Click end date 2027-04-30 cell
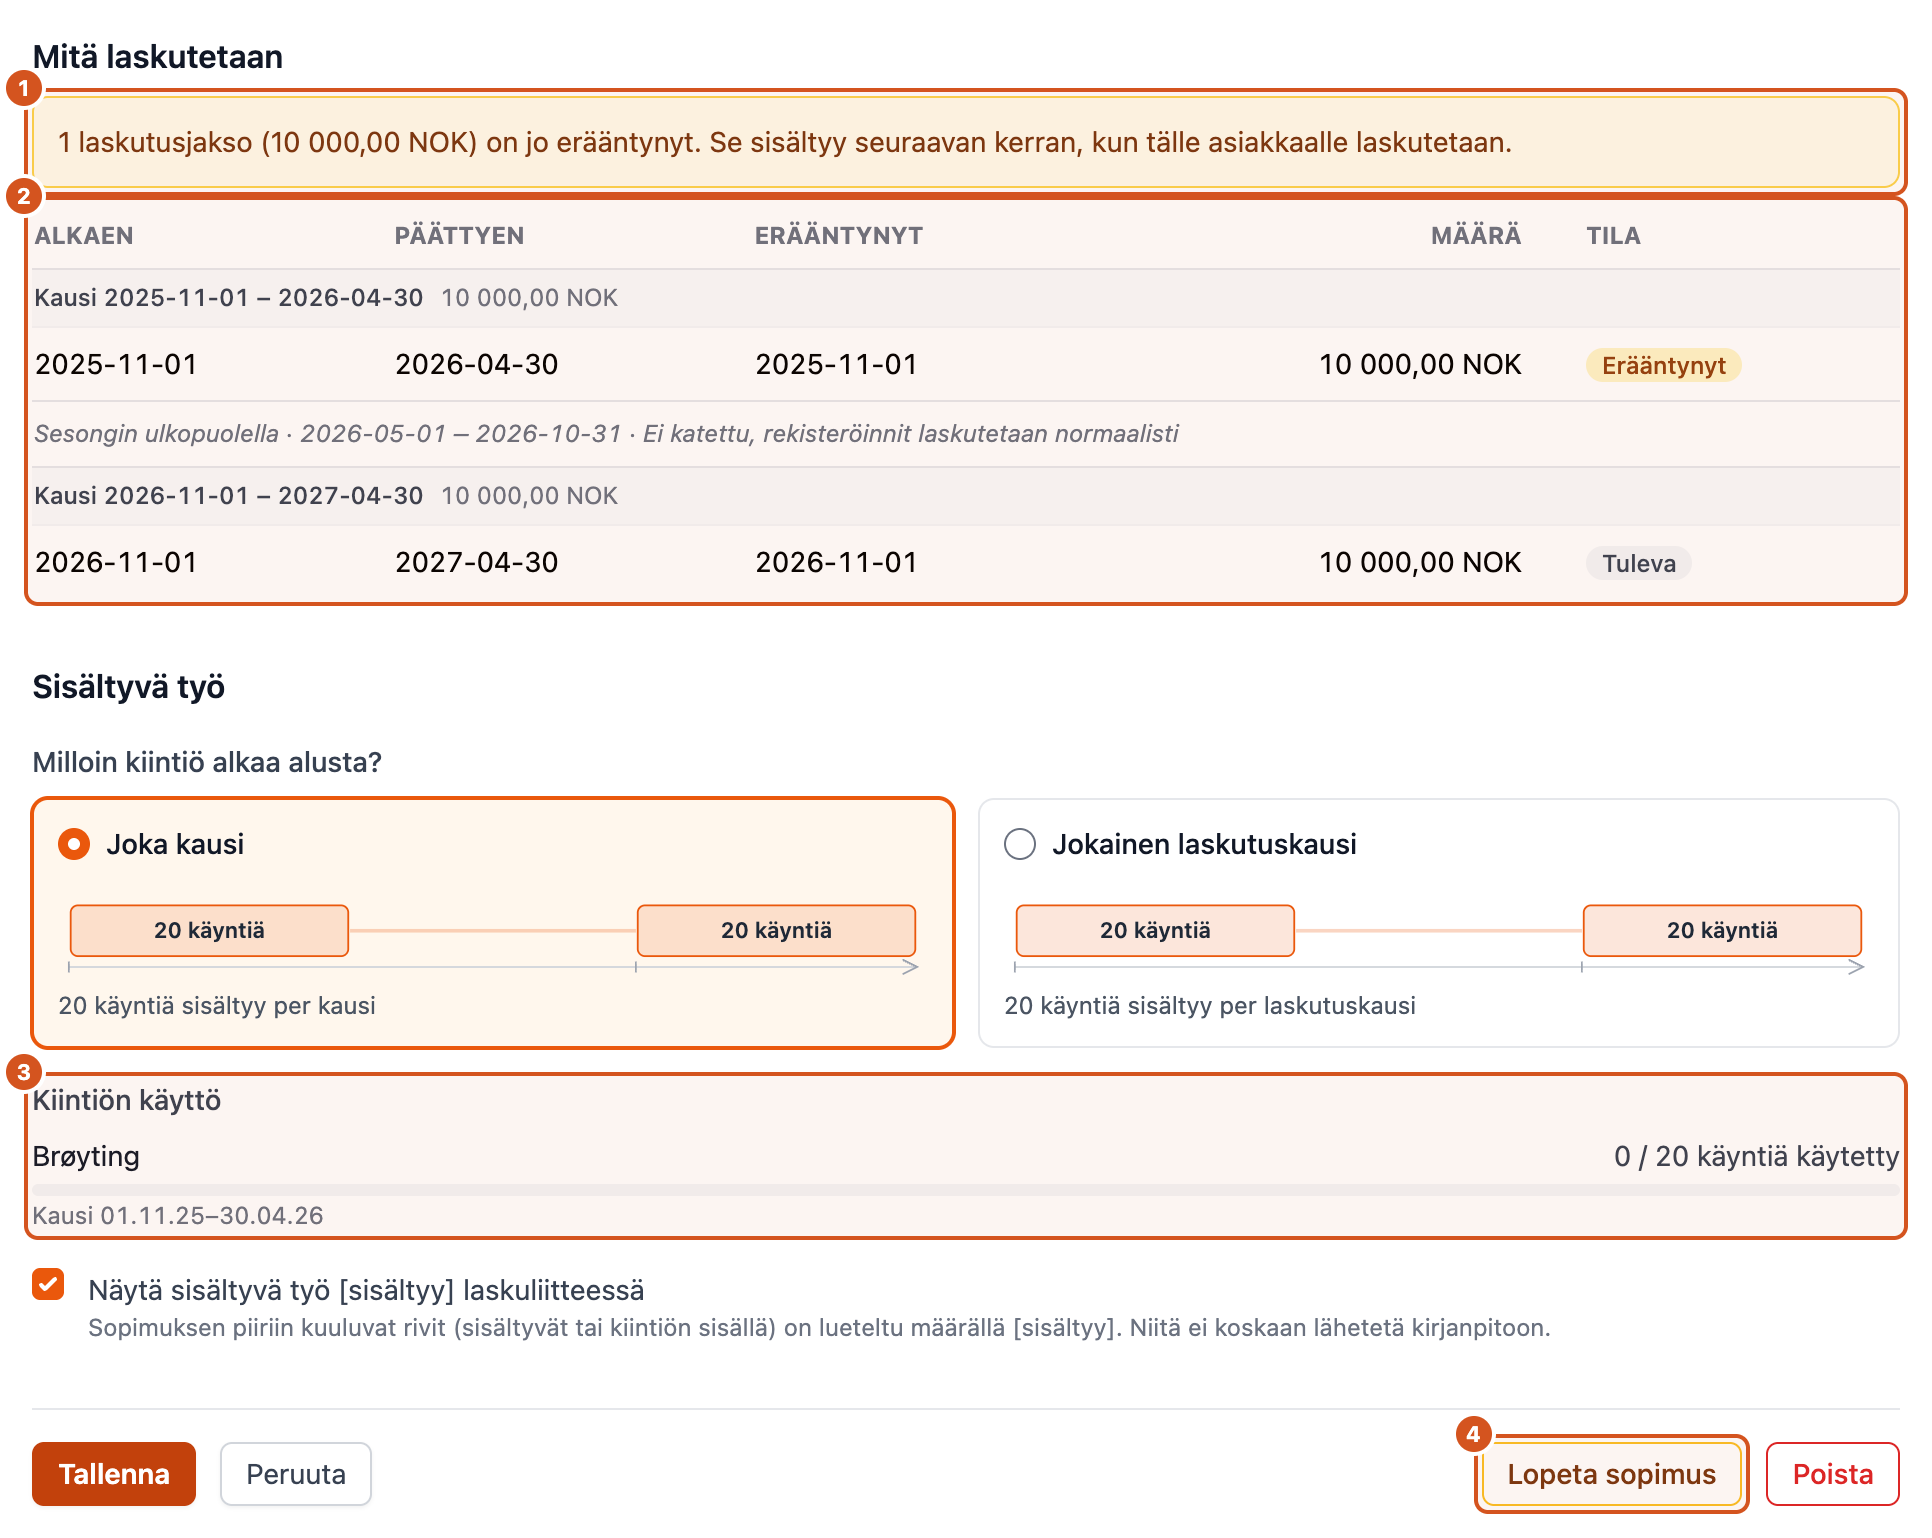1932x1538 pixels. tap(476, 562)
